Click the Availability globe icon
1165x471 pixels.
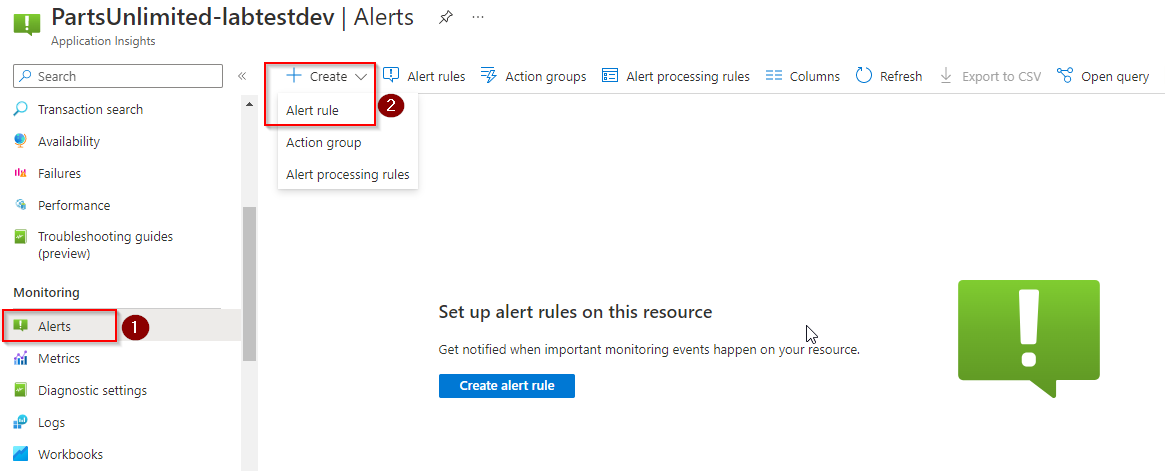click(21, 141)
